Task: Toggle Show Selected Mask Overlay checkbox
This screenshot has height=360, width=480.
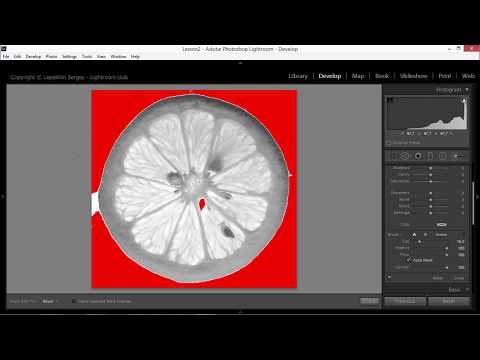Action: 74,301
